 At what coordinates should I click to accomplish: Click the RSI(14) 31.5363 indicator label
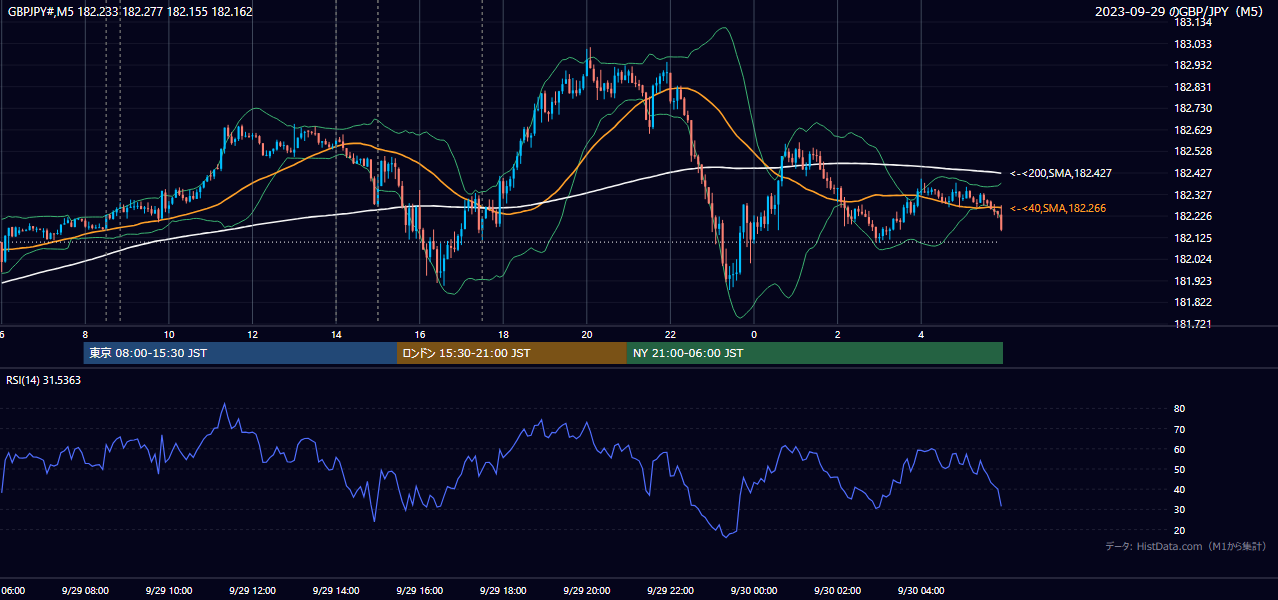(x=44, y=380)
